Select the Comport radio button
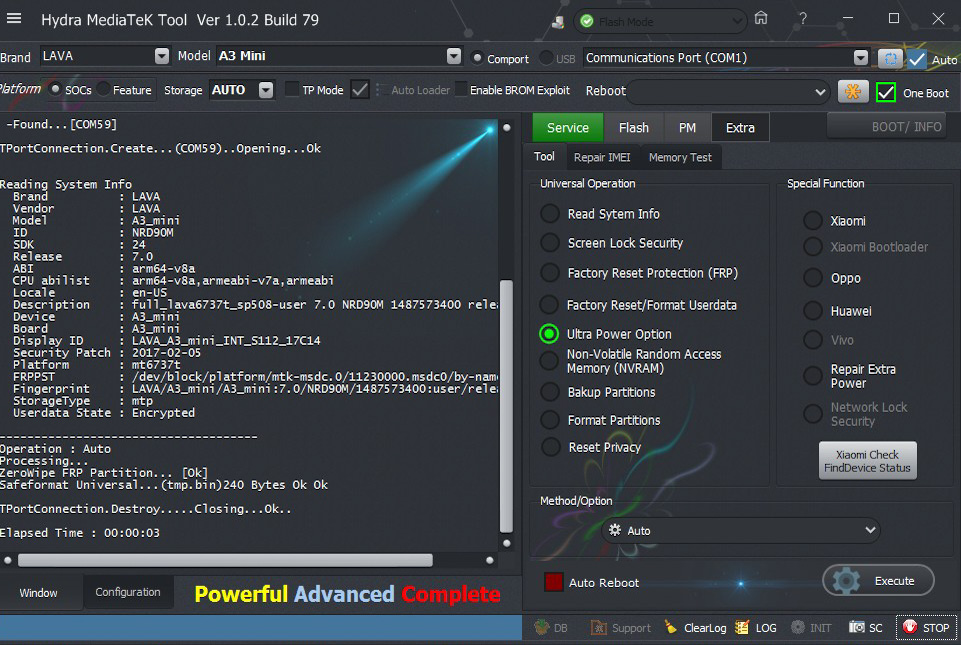The width and height of the screenshot is (961, 645). point(476,58)
